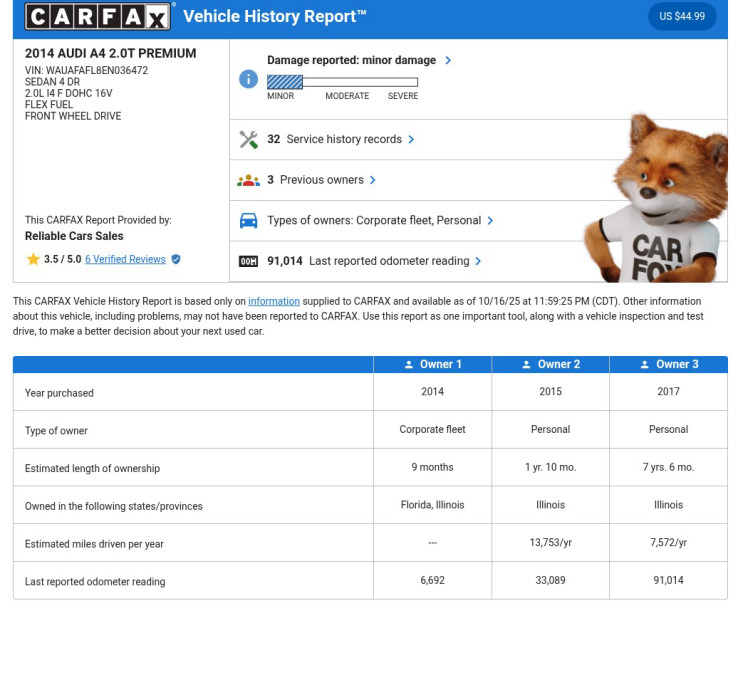The height and width of the screenshot is (680, 743).
Task: Click the car types of owners icon
Action: [x=248, y=221]
